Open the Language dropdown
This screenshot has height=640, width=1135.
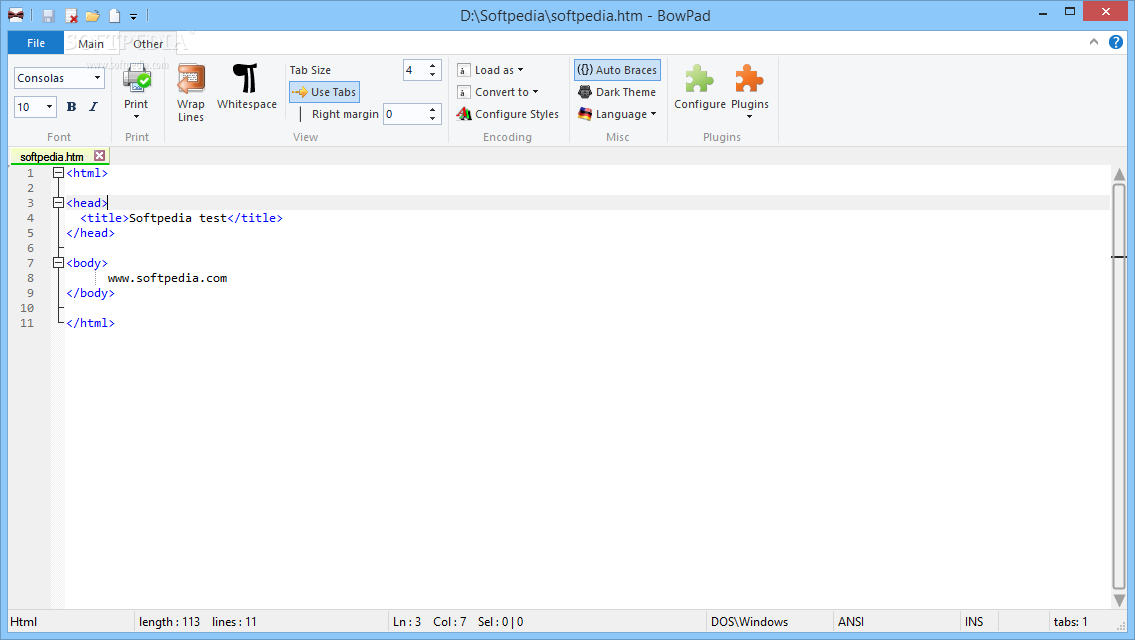tap(617, 114)
